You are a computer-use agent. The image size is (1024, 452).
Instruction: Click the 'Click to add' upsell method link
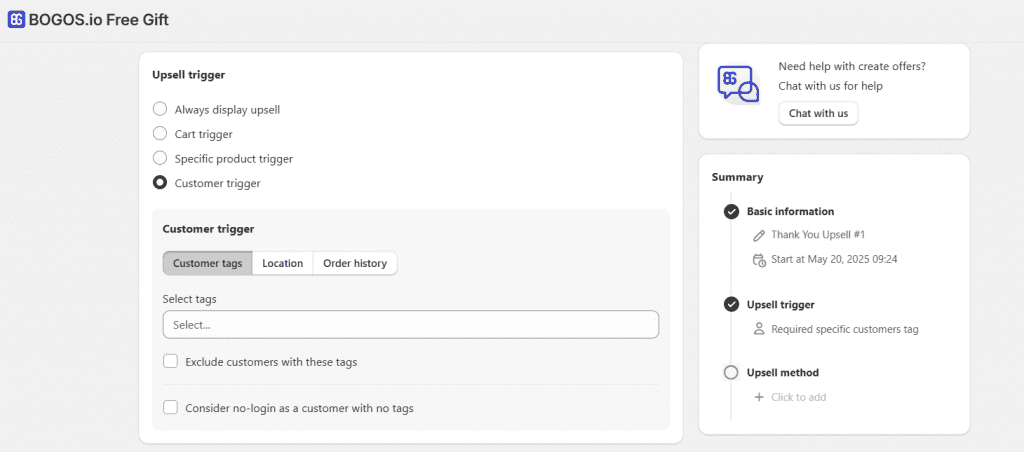[798, 397]
